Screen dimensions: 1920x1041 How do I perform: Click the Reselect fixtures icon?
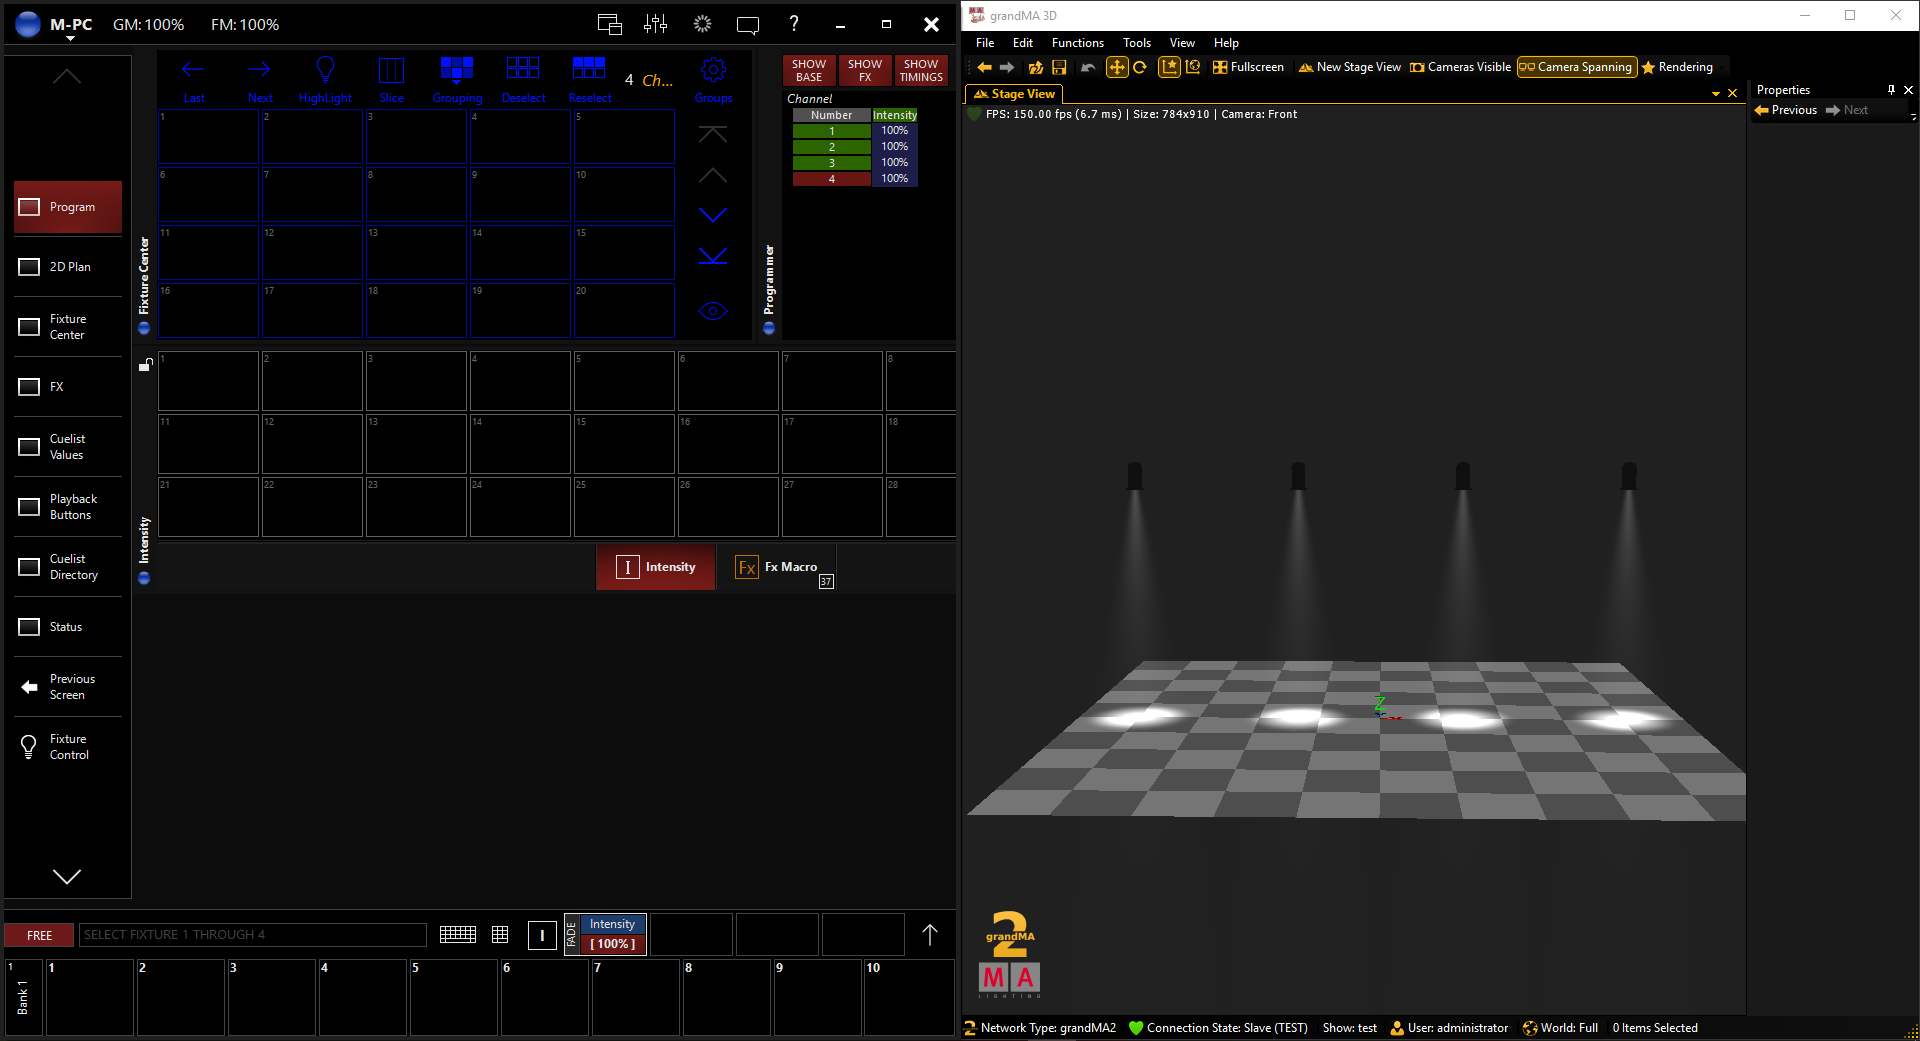pos(589,70)
